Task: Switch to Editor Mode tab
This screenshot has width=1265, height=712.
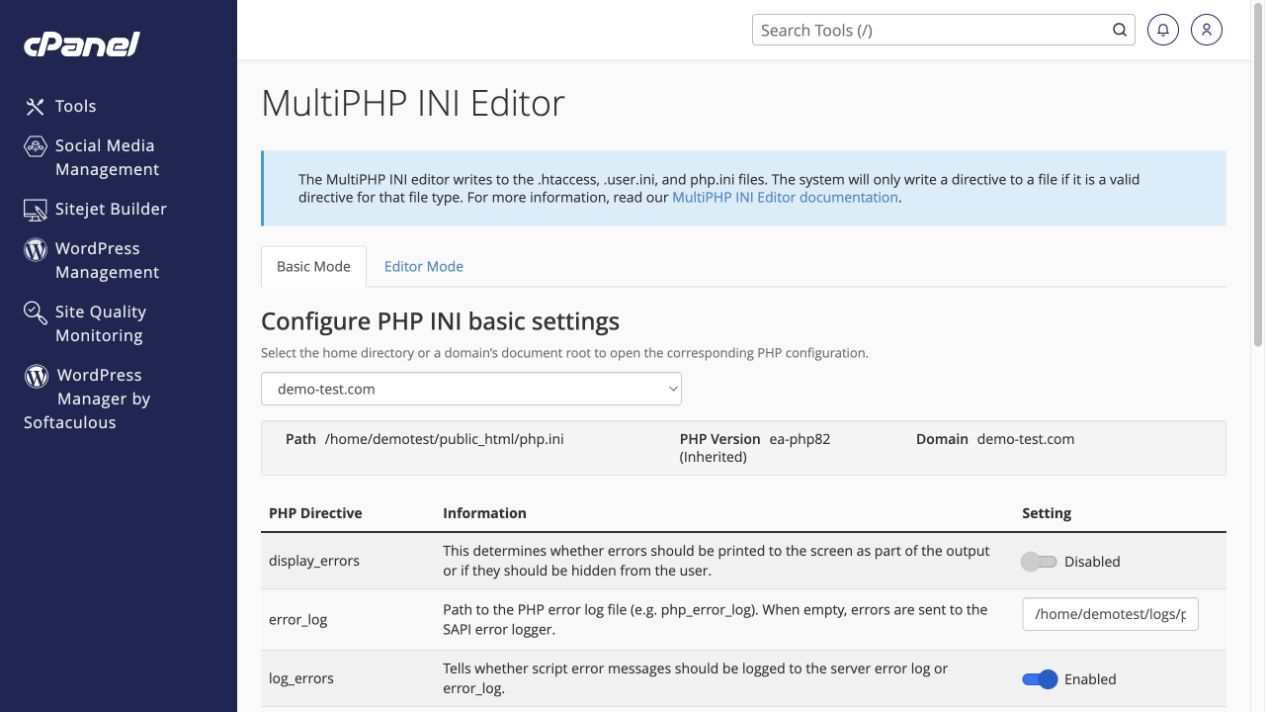Action: point(424,266)
